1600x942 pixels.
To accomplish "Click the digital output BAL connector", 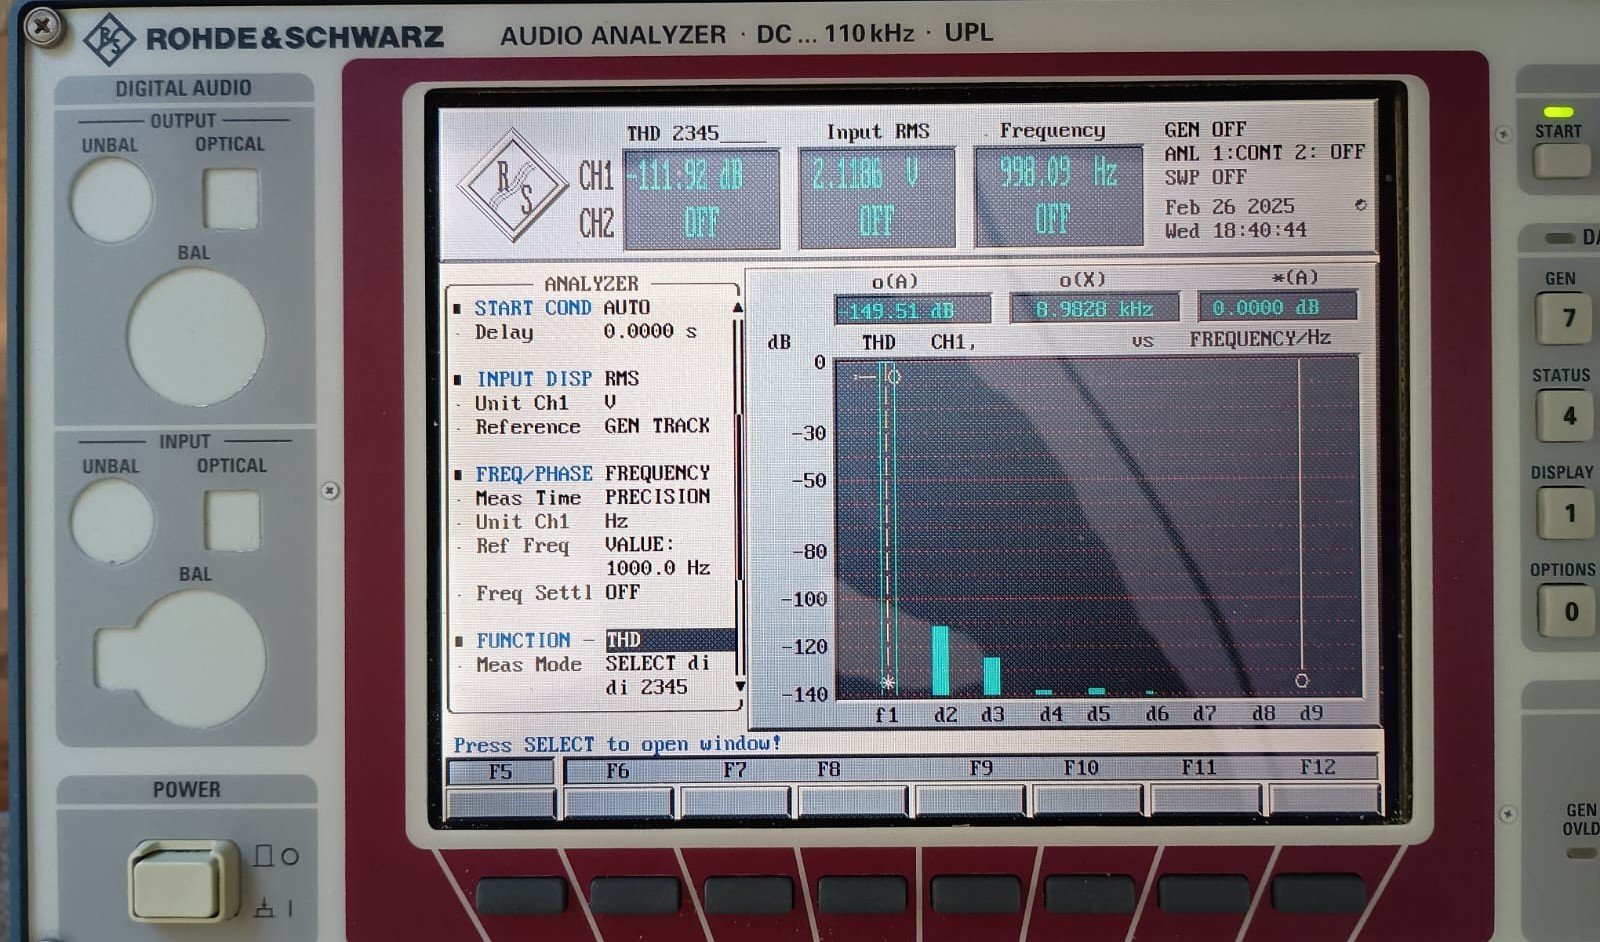I will [196, 337].
